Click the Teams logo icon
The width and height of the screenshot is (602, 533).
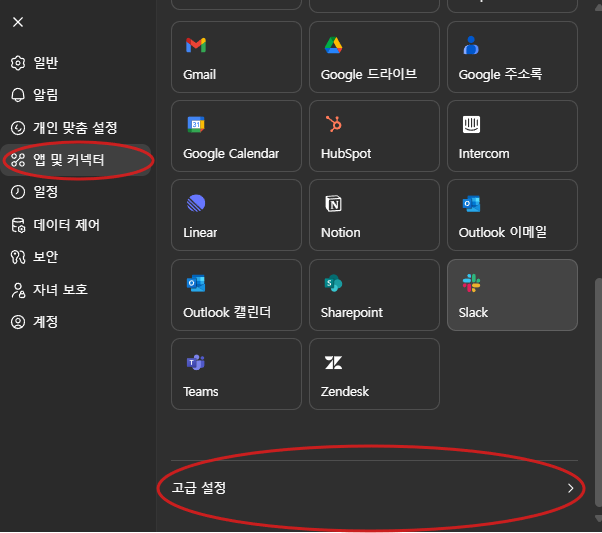tap(196, 363)
